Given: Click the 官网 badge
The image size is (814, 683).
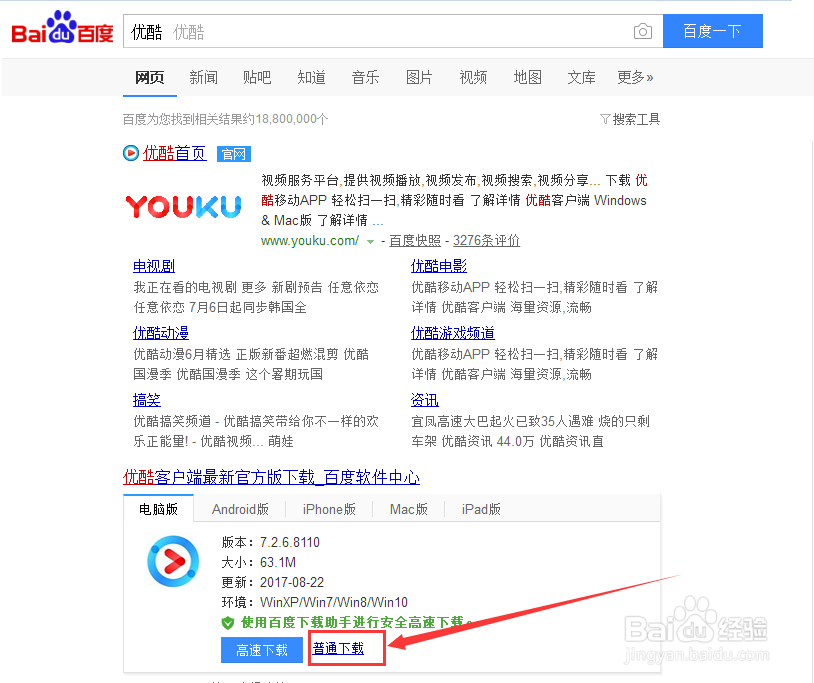Looking at the screenshot, I should [234, 154].
